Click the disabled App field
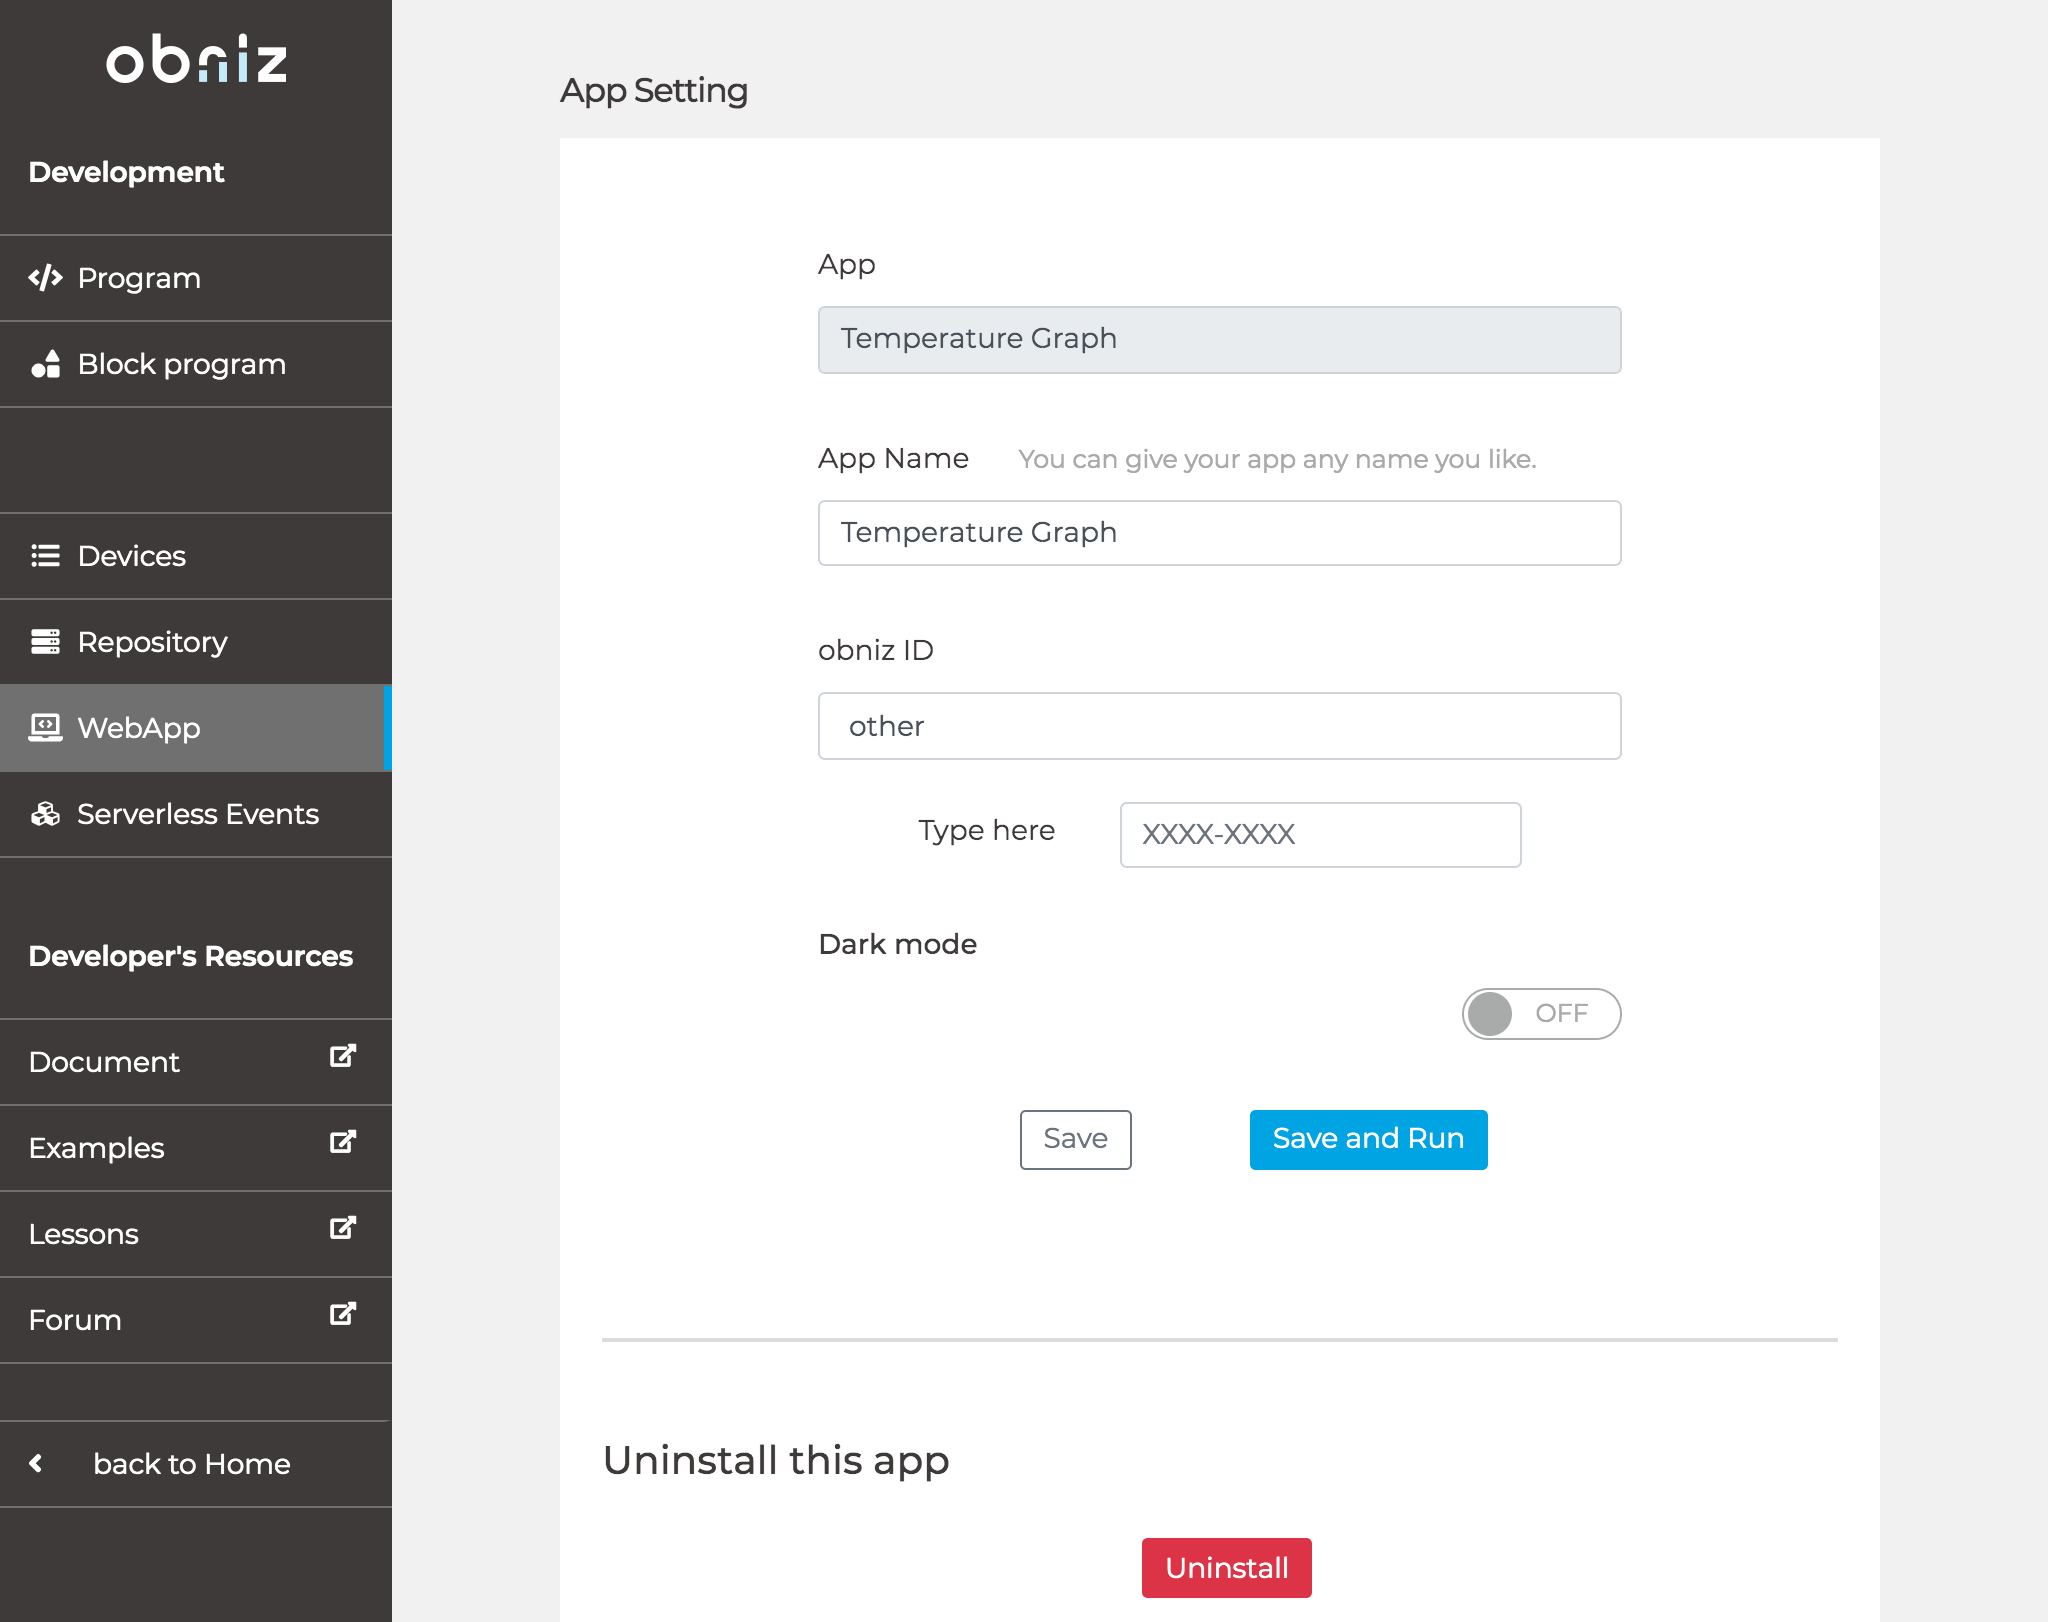Screen dimensions: 2048x1622 point(1219,340)
